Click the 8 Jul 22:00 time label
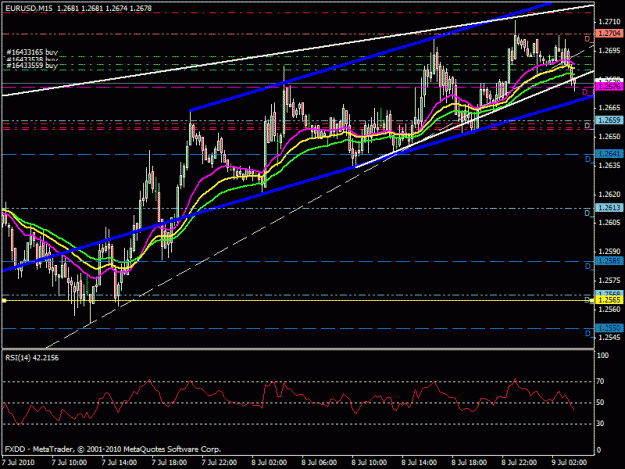The image size is (625, 469). point(519,463)
